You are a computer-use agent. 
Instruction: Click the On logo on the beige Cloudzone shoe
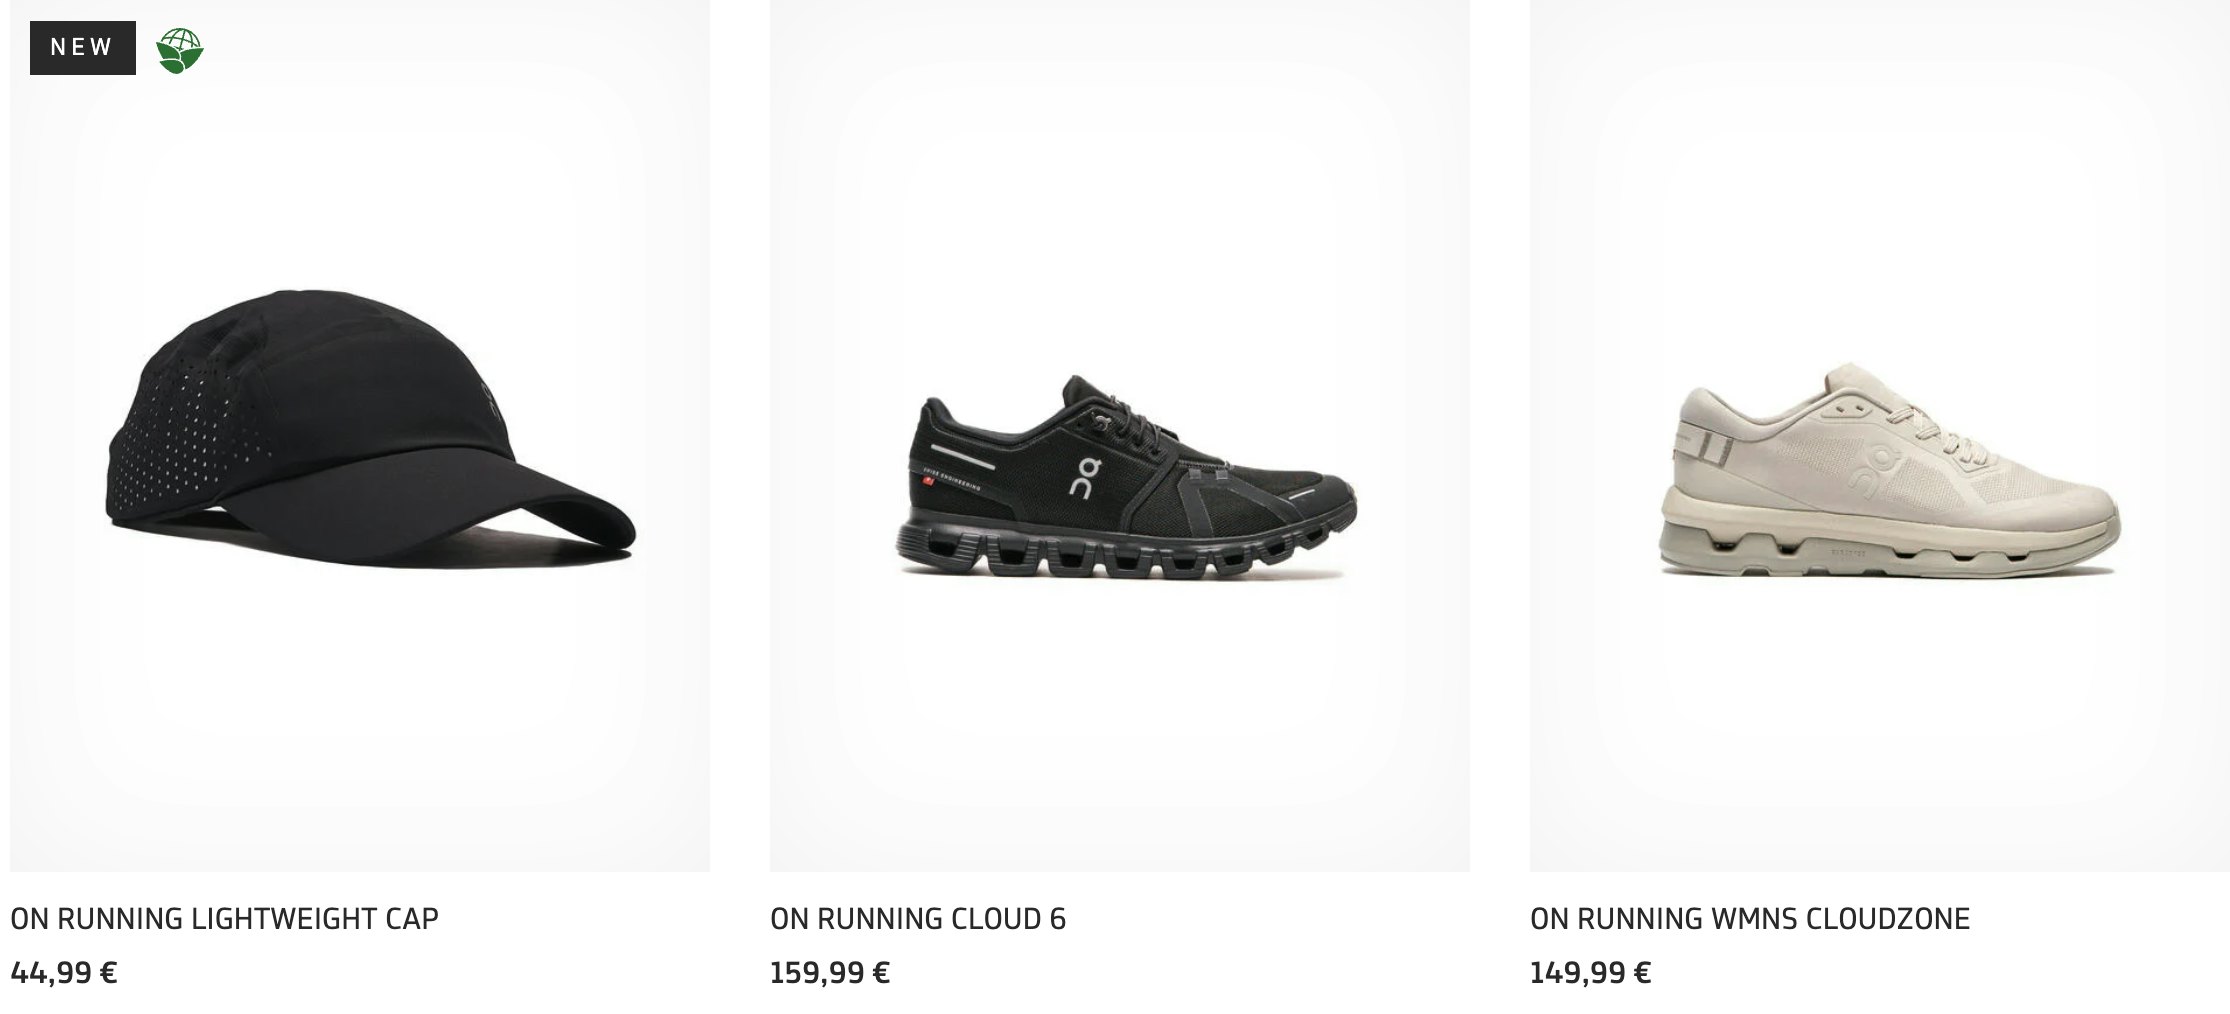click(1873, 468)
